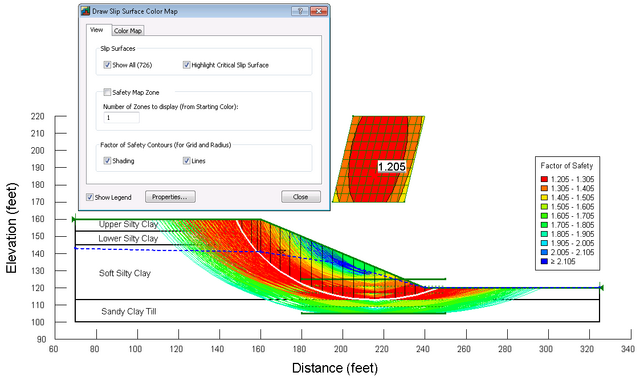
Task: Click the Draw Slip Surface Color Map title
Action: [135, 11]
